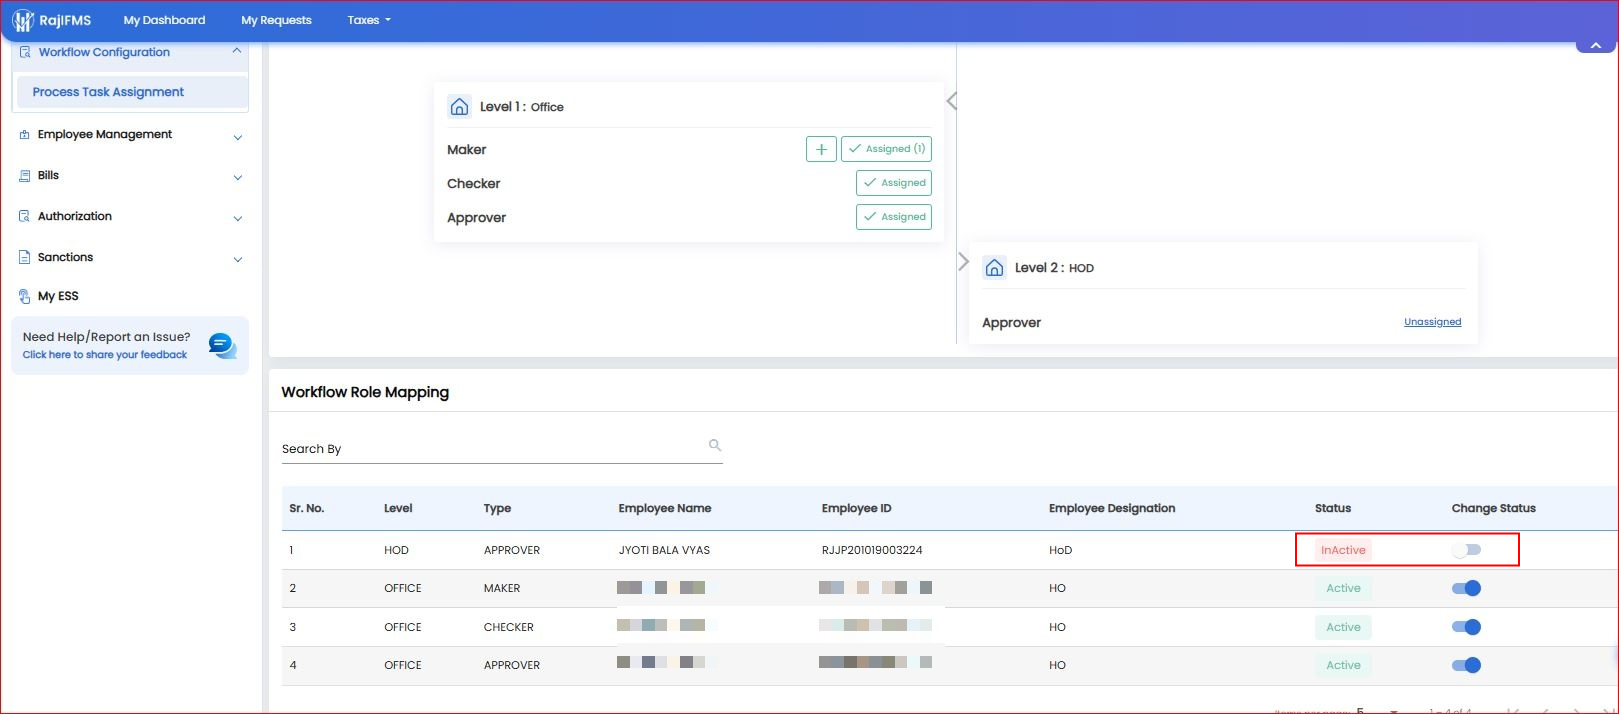Click Active badge in OFFICE APPROVER row
The image size is (1619, 714).
click(1343, 665)
